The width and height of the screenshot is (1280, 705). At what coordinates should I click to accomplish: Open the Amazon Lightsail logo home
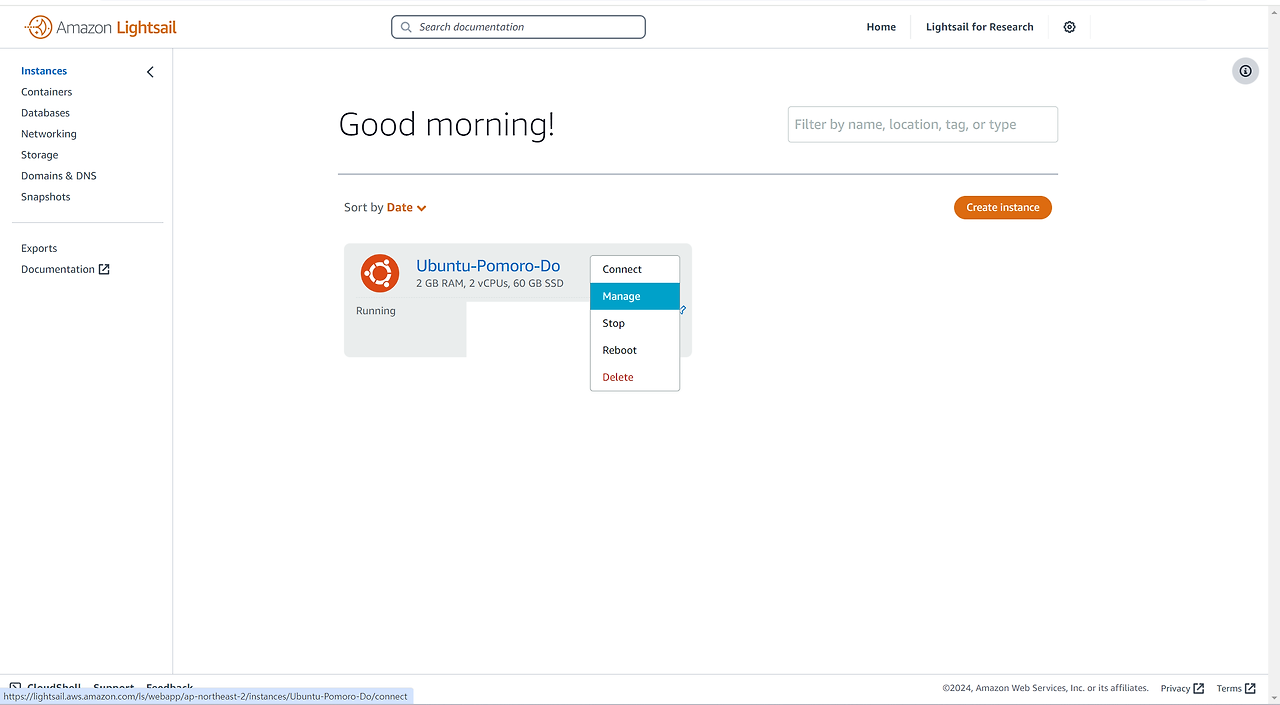(x=101, y=27)
